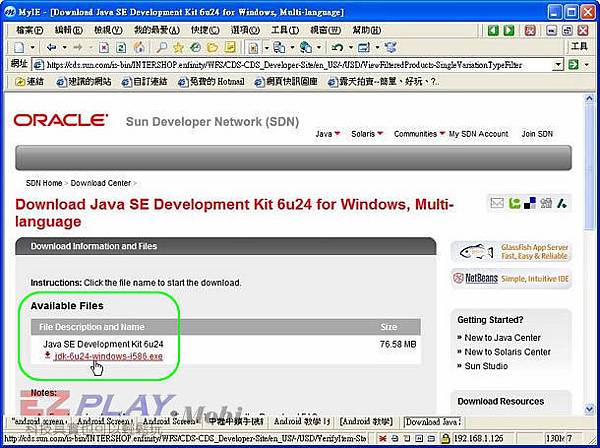Switch to the [Android 教學] tab
This screenshot has width=600, height=448.
click(x=366, y=422)
